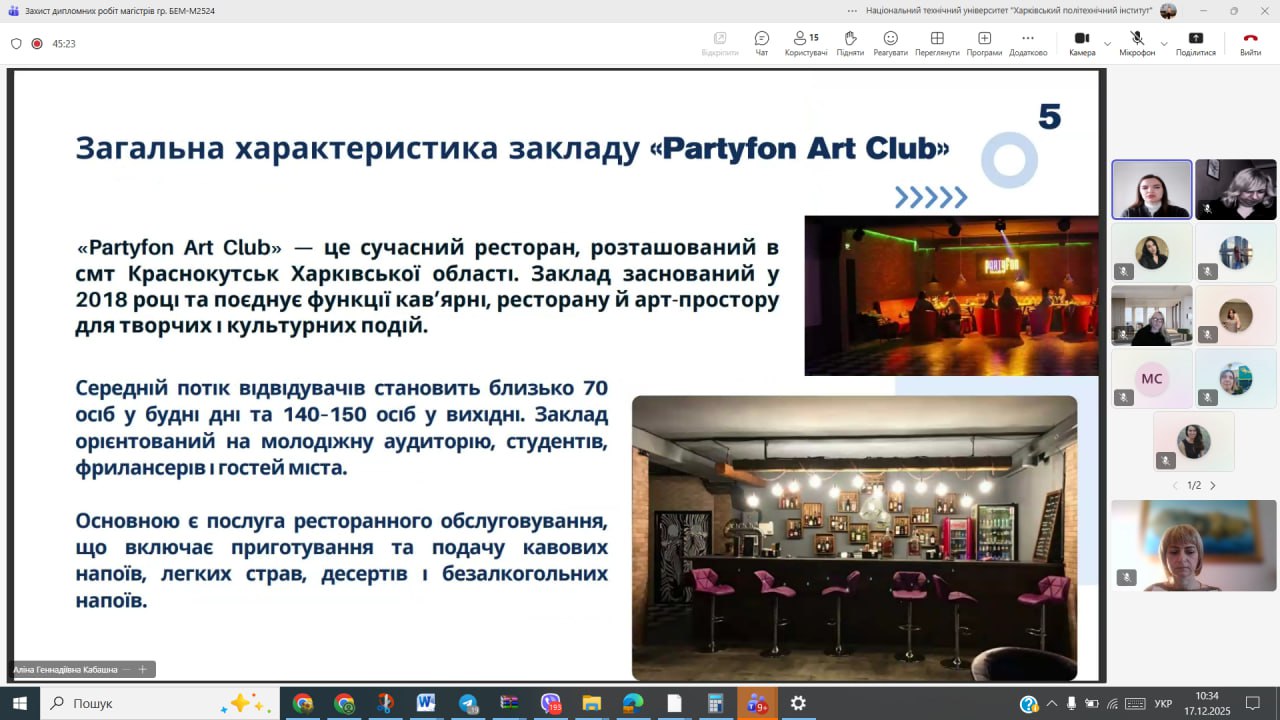Open the Windows Start menu
The width and height of the screenshot is (1280, 720).
20,703
